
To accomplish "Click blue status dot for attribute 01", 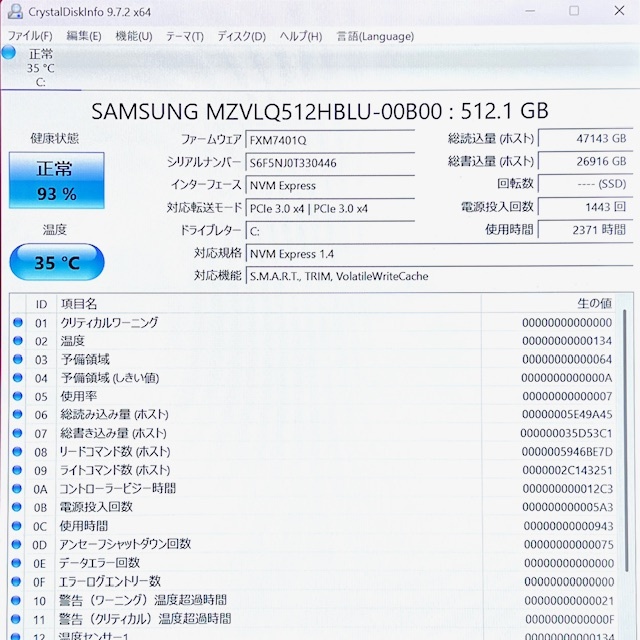I will (x=18, y=322).
